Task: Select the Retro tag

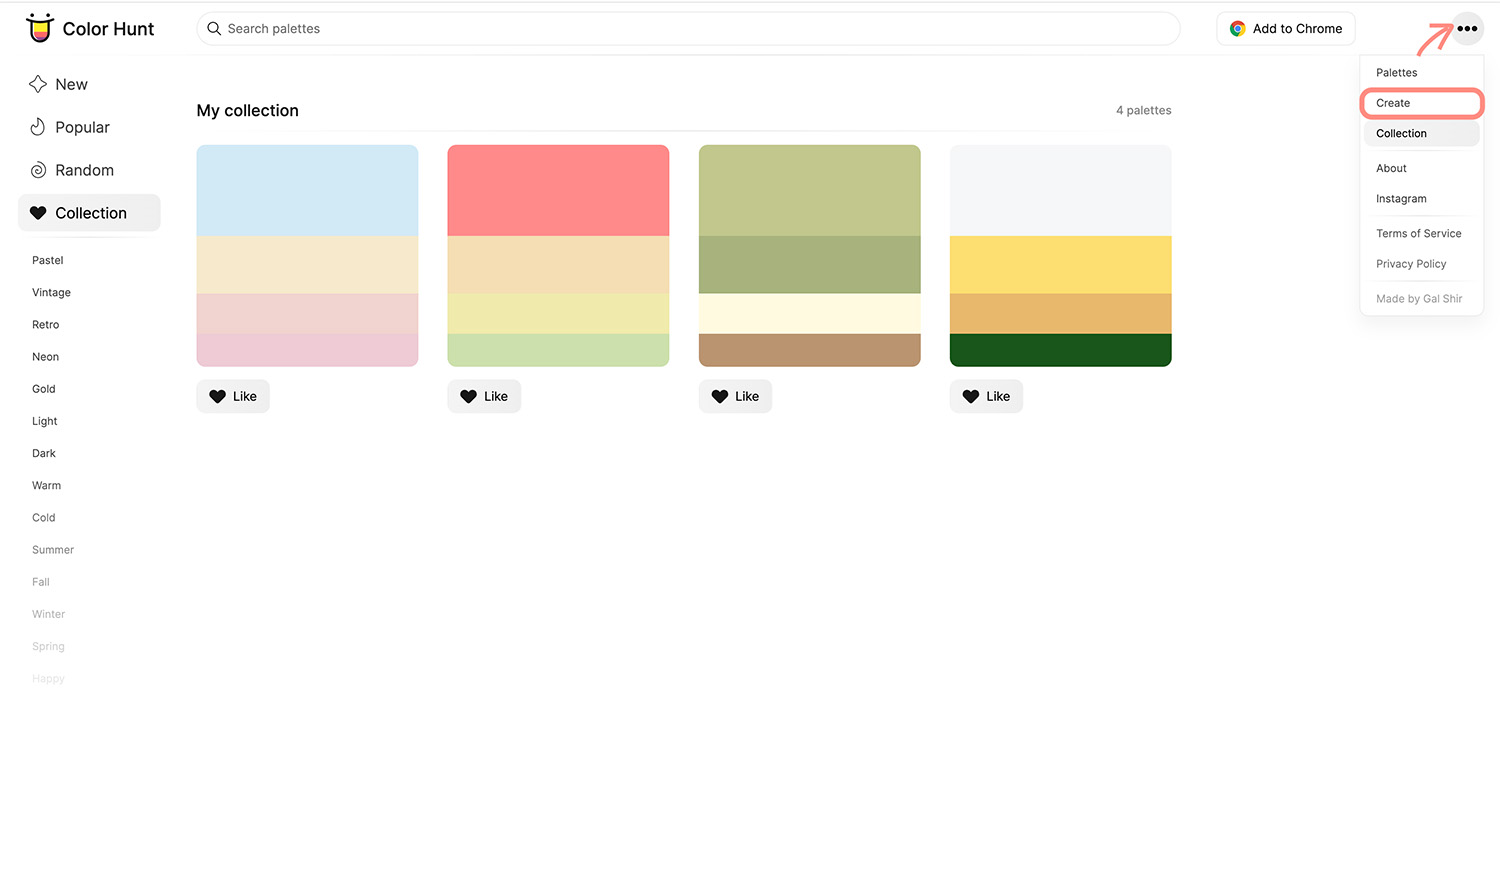Action: pos(45,325)
